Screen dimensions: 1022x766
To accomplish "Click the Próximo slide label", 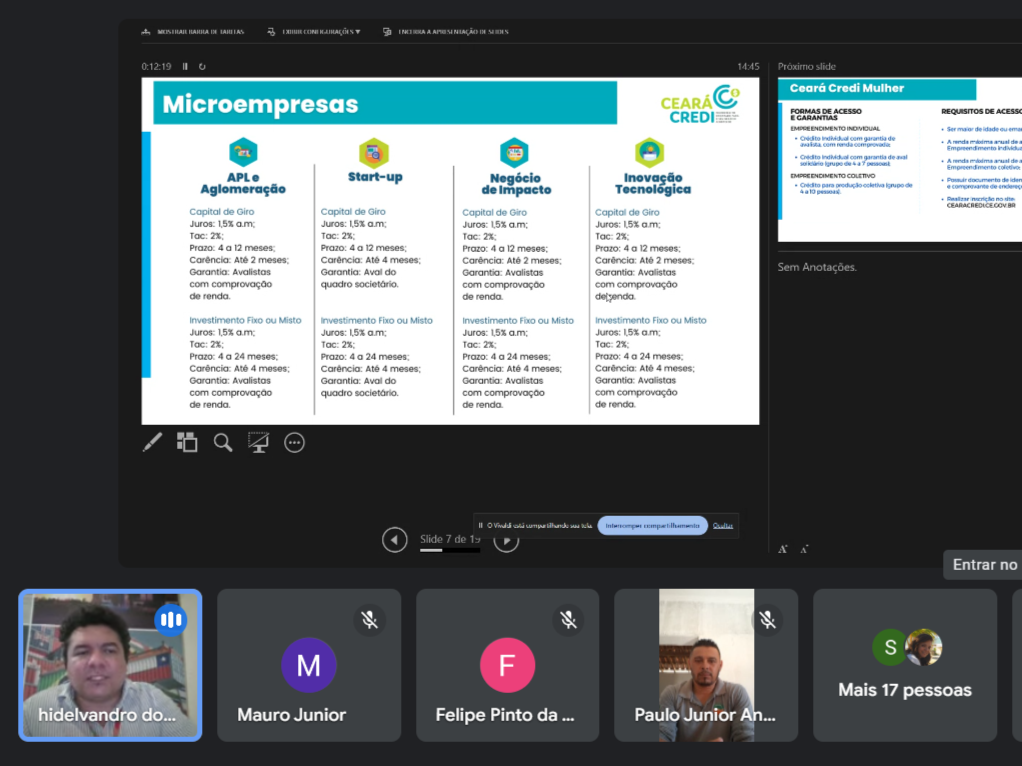I will click(806, 66).
